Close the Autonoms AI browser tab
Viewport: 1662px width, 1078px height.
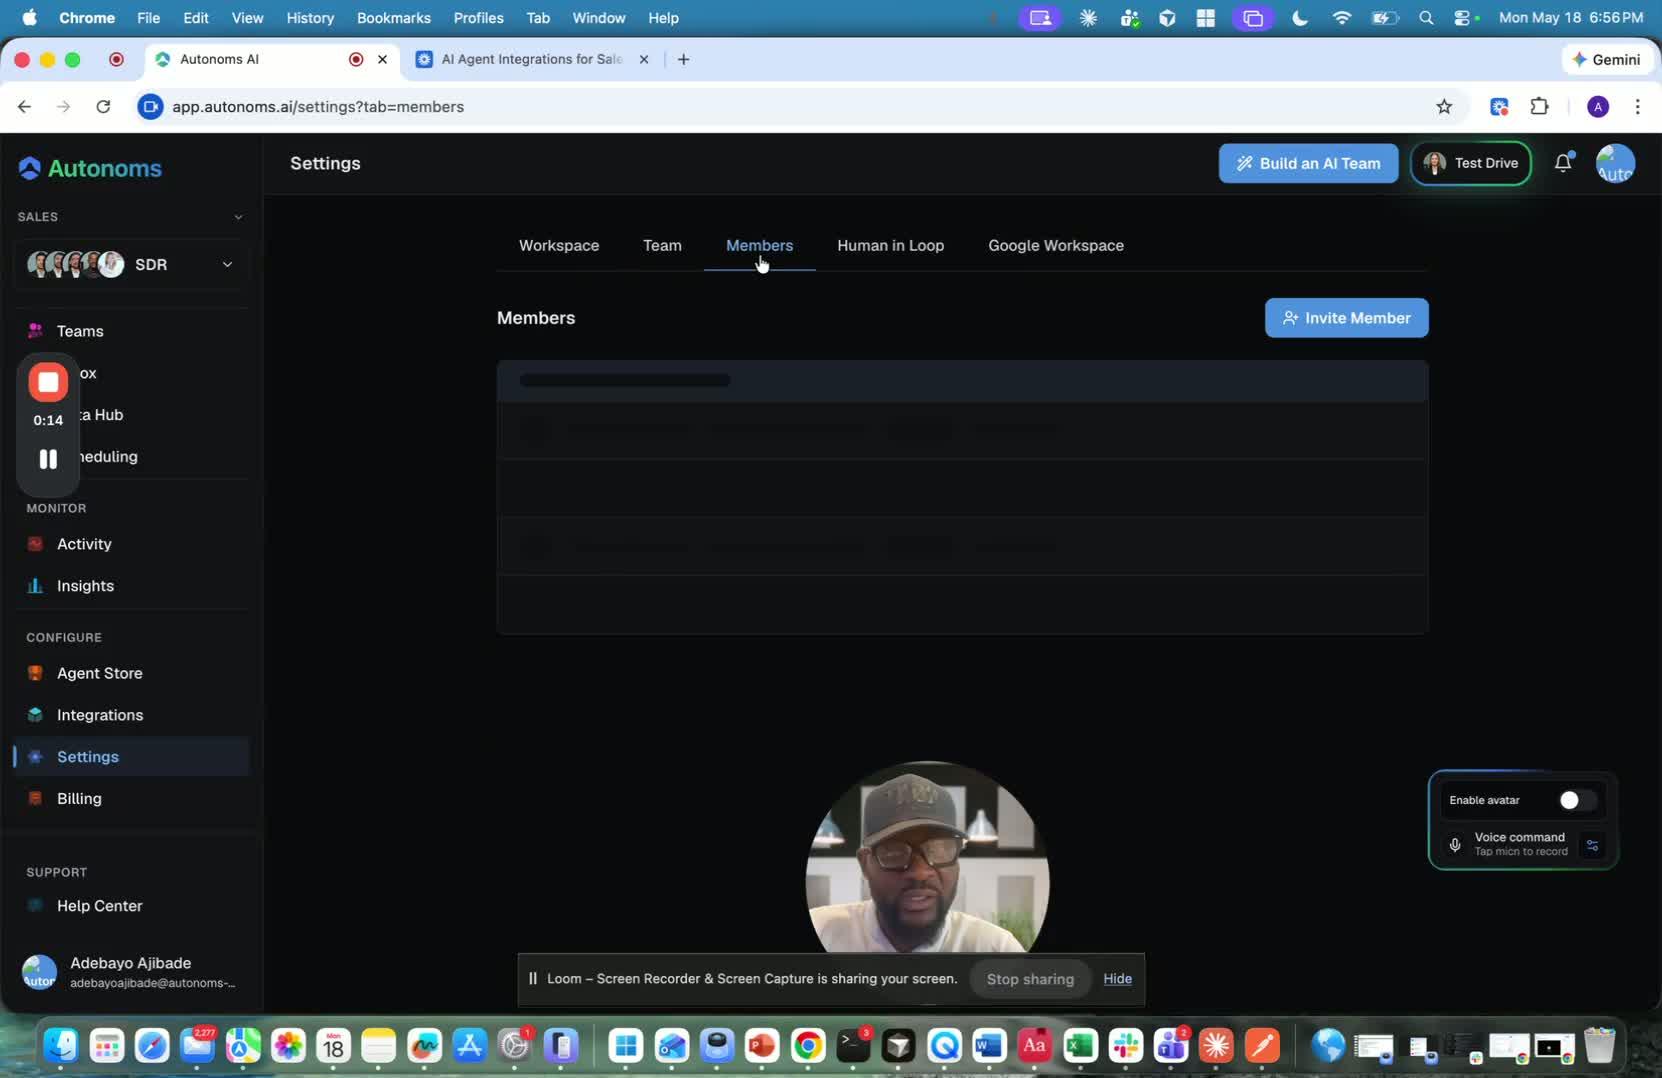click(382, 59)
